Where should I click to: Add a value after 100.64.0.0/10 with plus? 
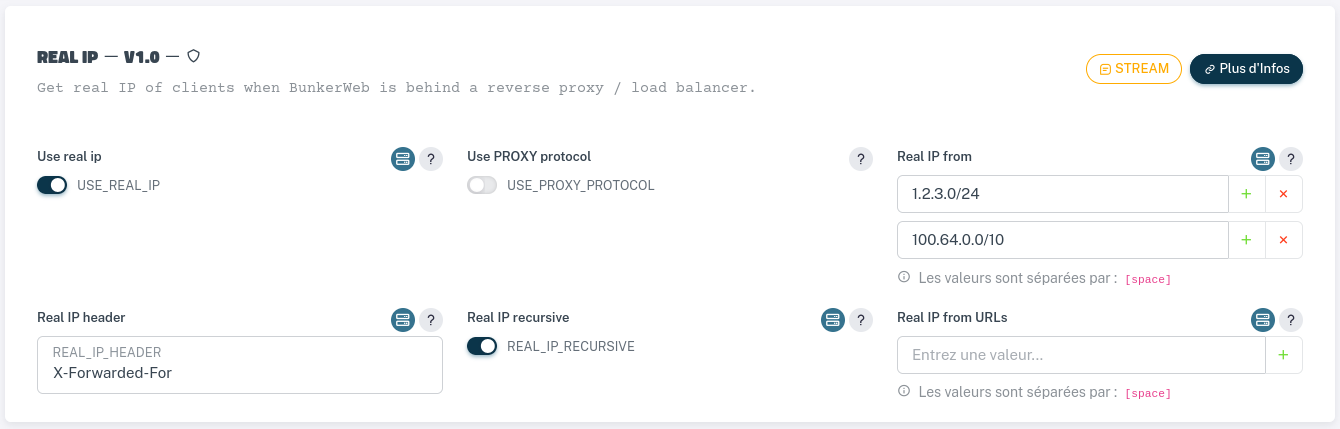pyautogui.click(x=1246, y=240)
